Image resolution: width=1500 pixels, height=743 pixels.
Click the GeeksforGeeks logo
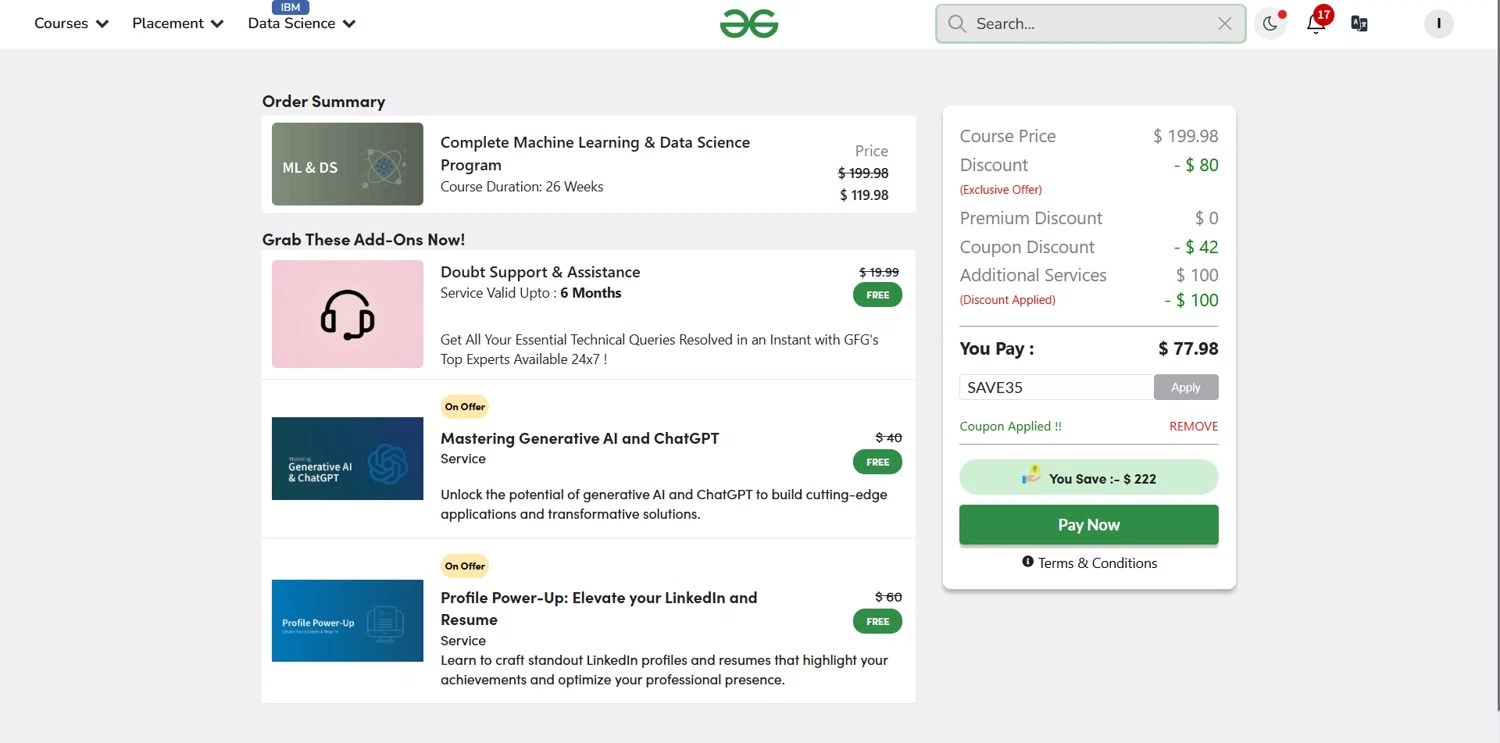pyautogui.click(x=749, y=23)
